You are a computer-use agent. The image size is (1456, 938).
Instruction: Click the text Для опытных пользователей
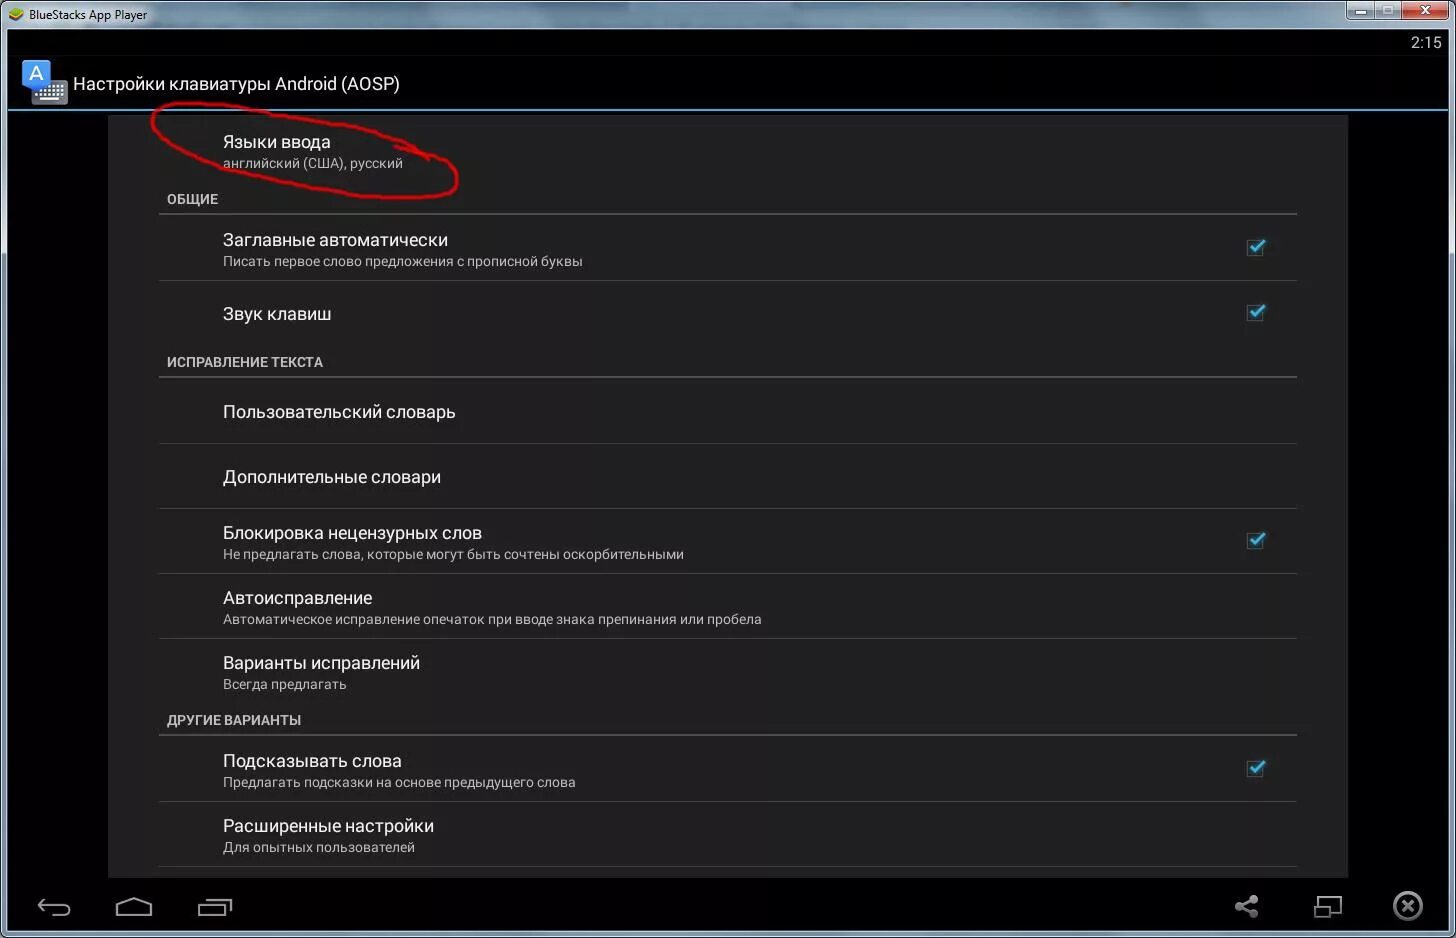(319, 848)
